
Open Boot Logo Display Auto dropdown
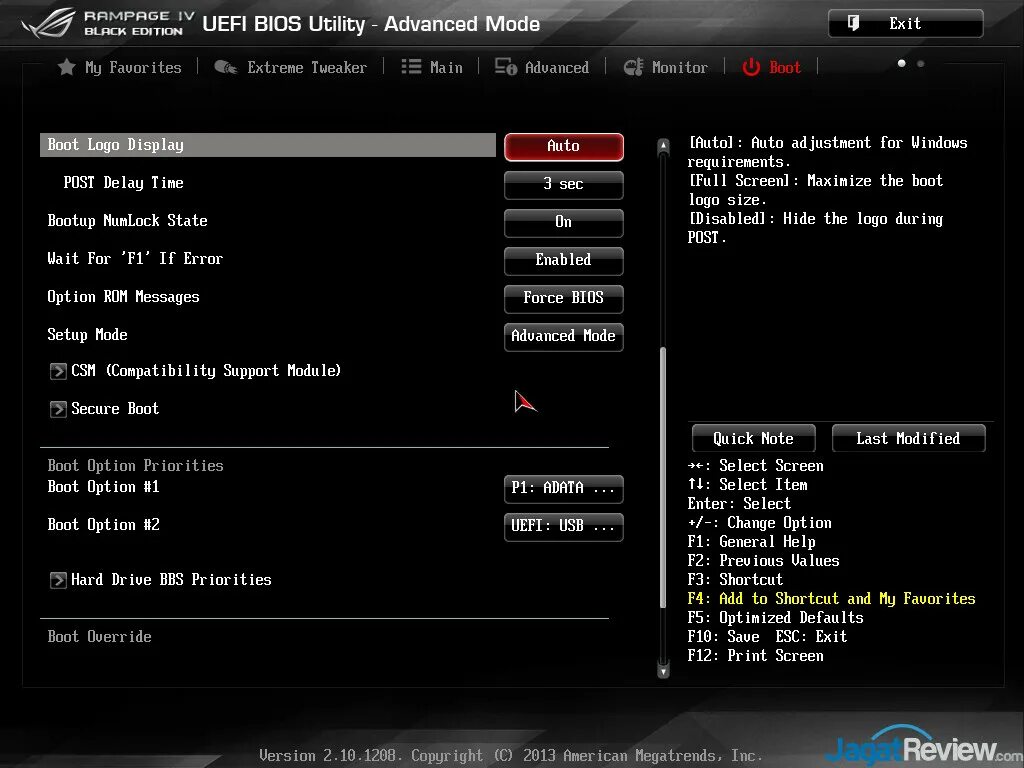pyautogui.click(x=564, y=146)
